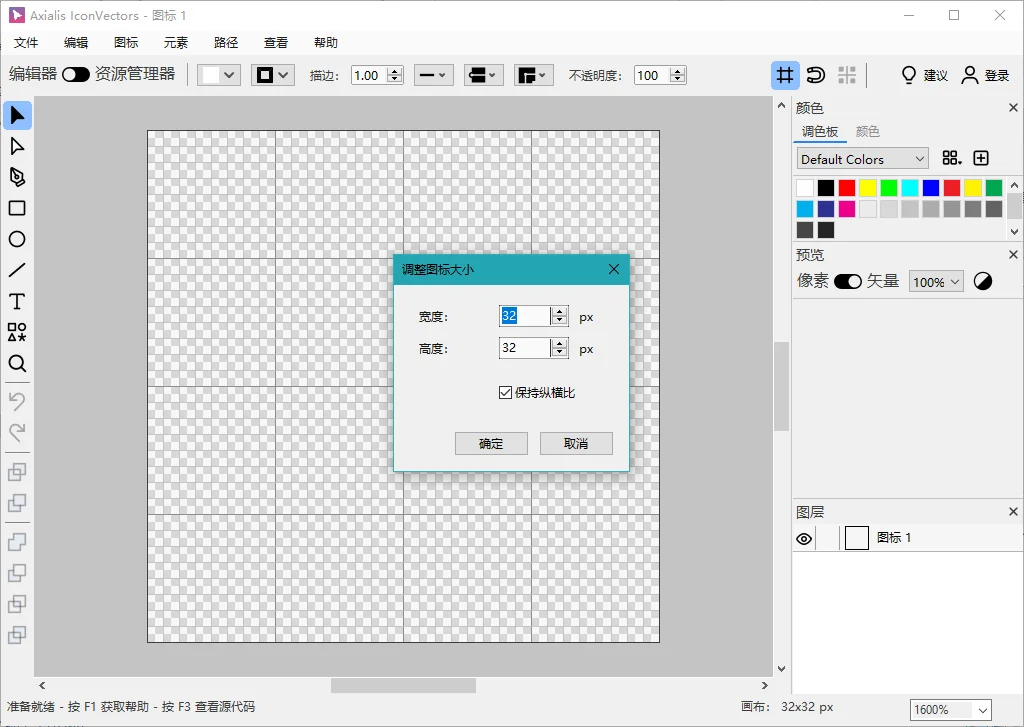1024x727 pixels.
Task: Click the opacity stepper arrows
Action: [678, 75]
